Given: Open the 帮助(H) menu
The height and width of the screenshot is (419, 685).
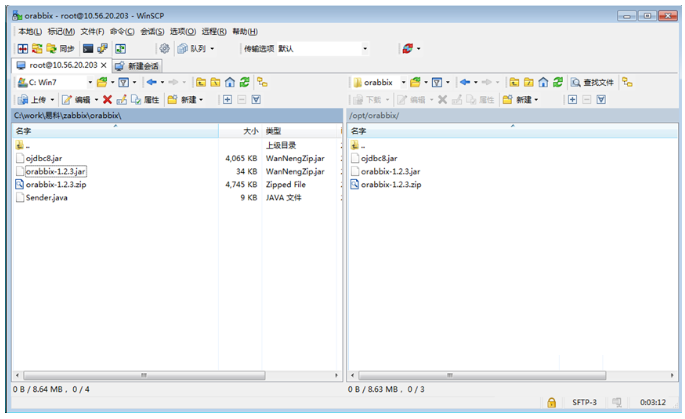Looking at the screenshot, I should point(245,31).
